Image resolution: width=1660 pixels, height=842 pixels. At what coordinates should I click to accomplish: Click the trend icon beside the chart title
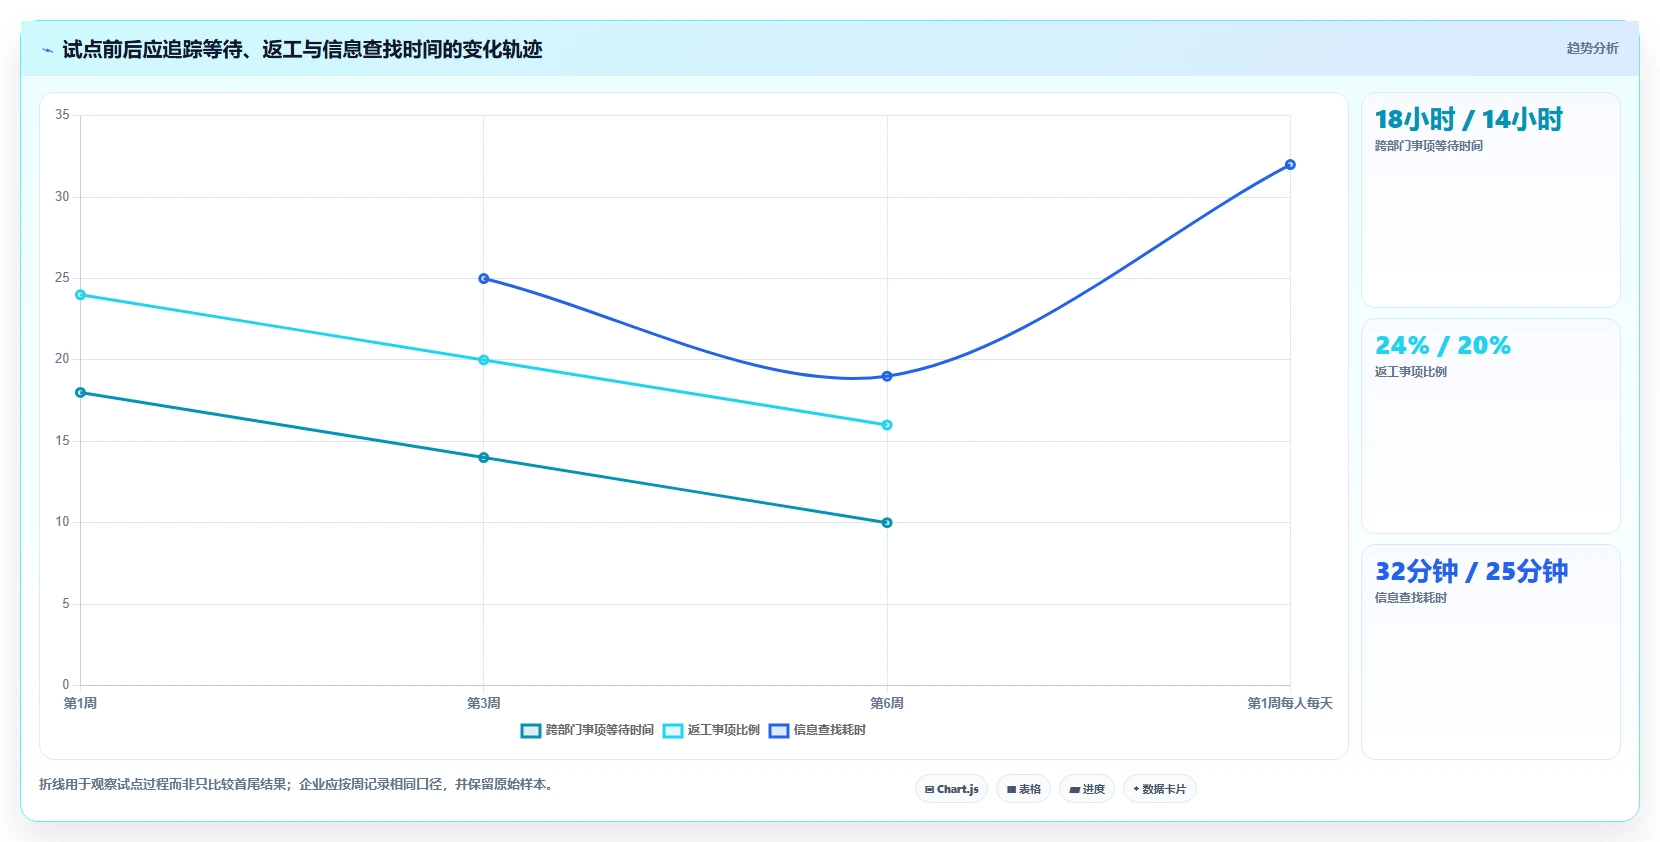point(47,50)
